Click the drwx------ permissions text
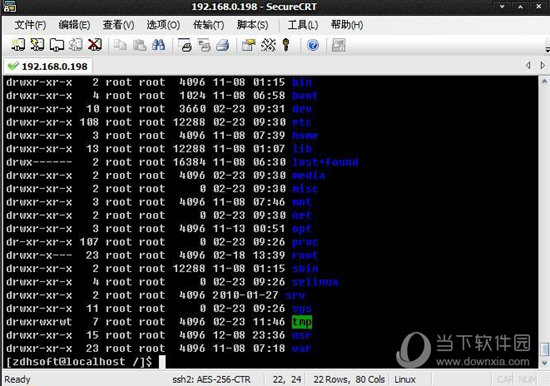Viewport: 550px width, 386px height. (x=39, y=162)
